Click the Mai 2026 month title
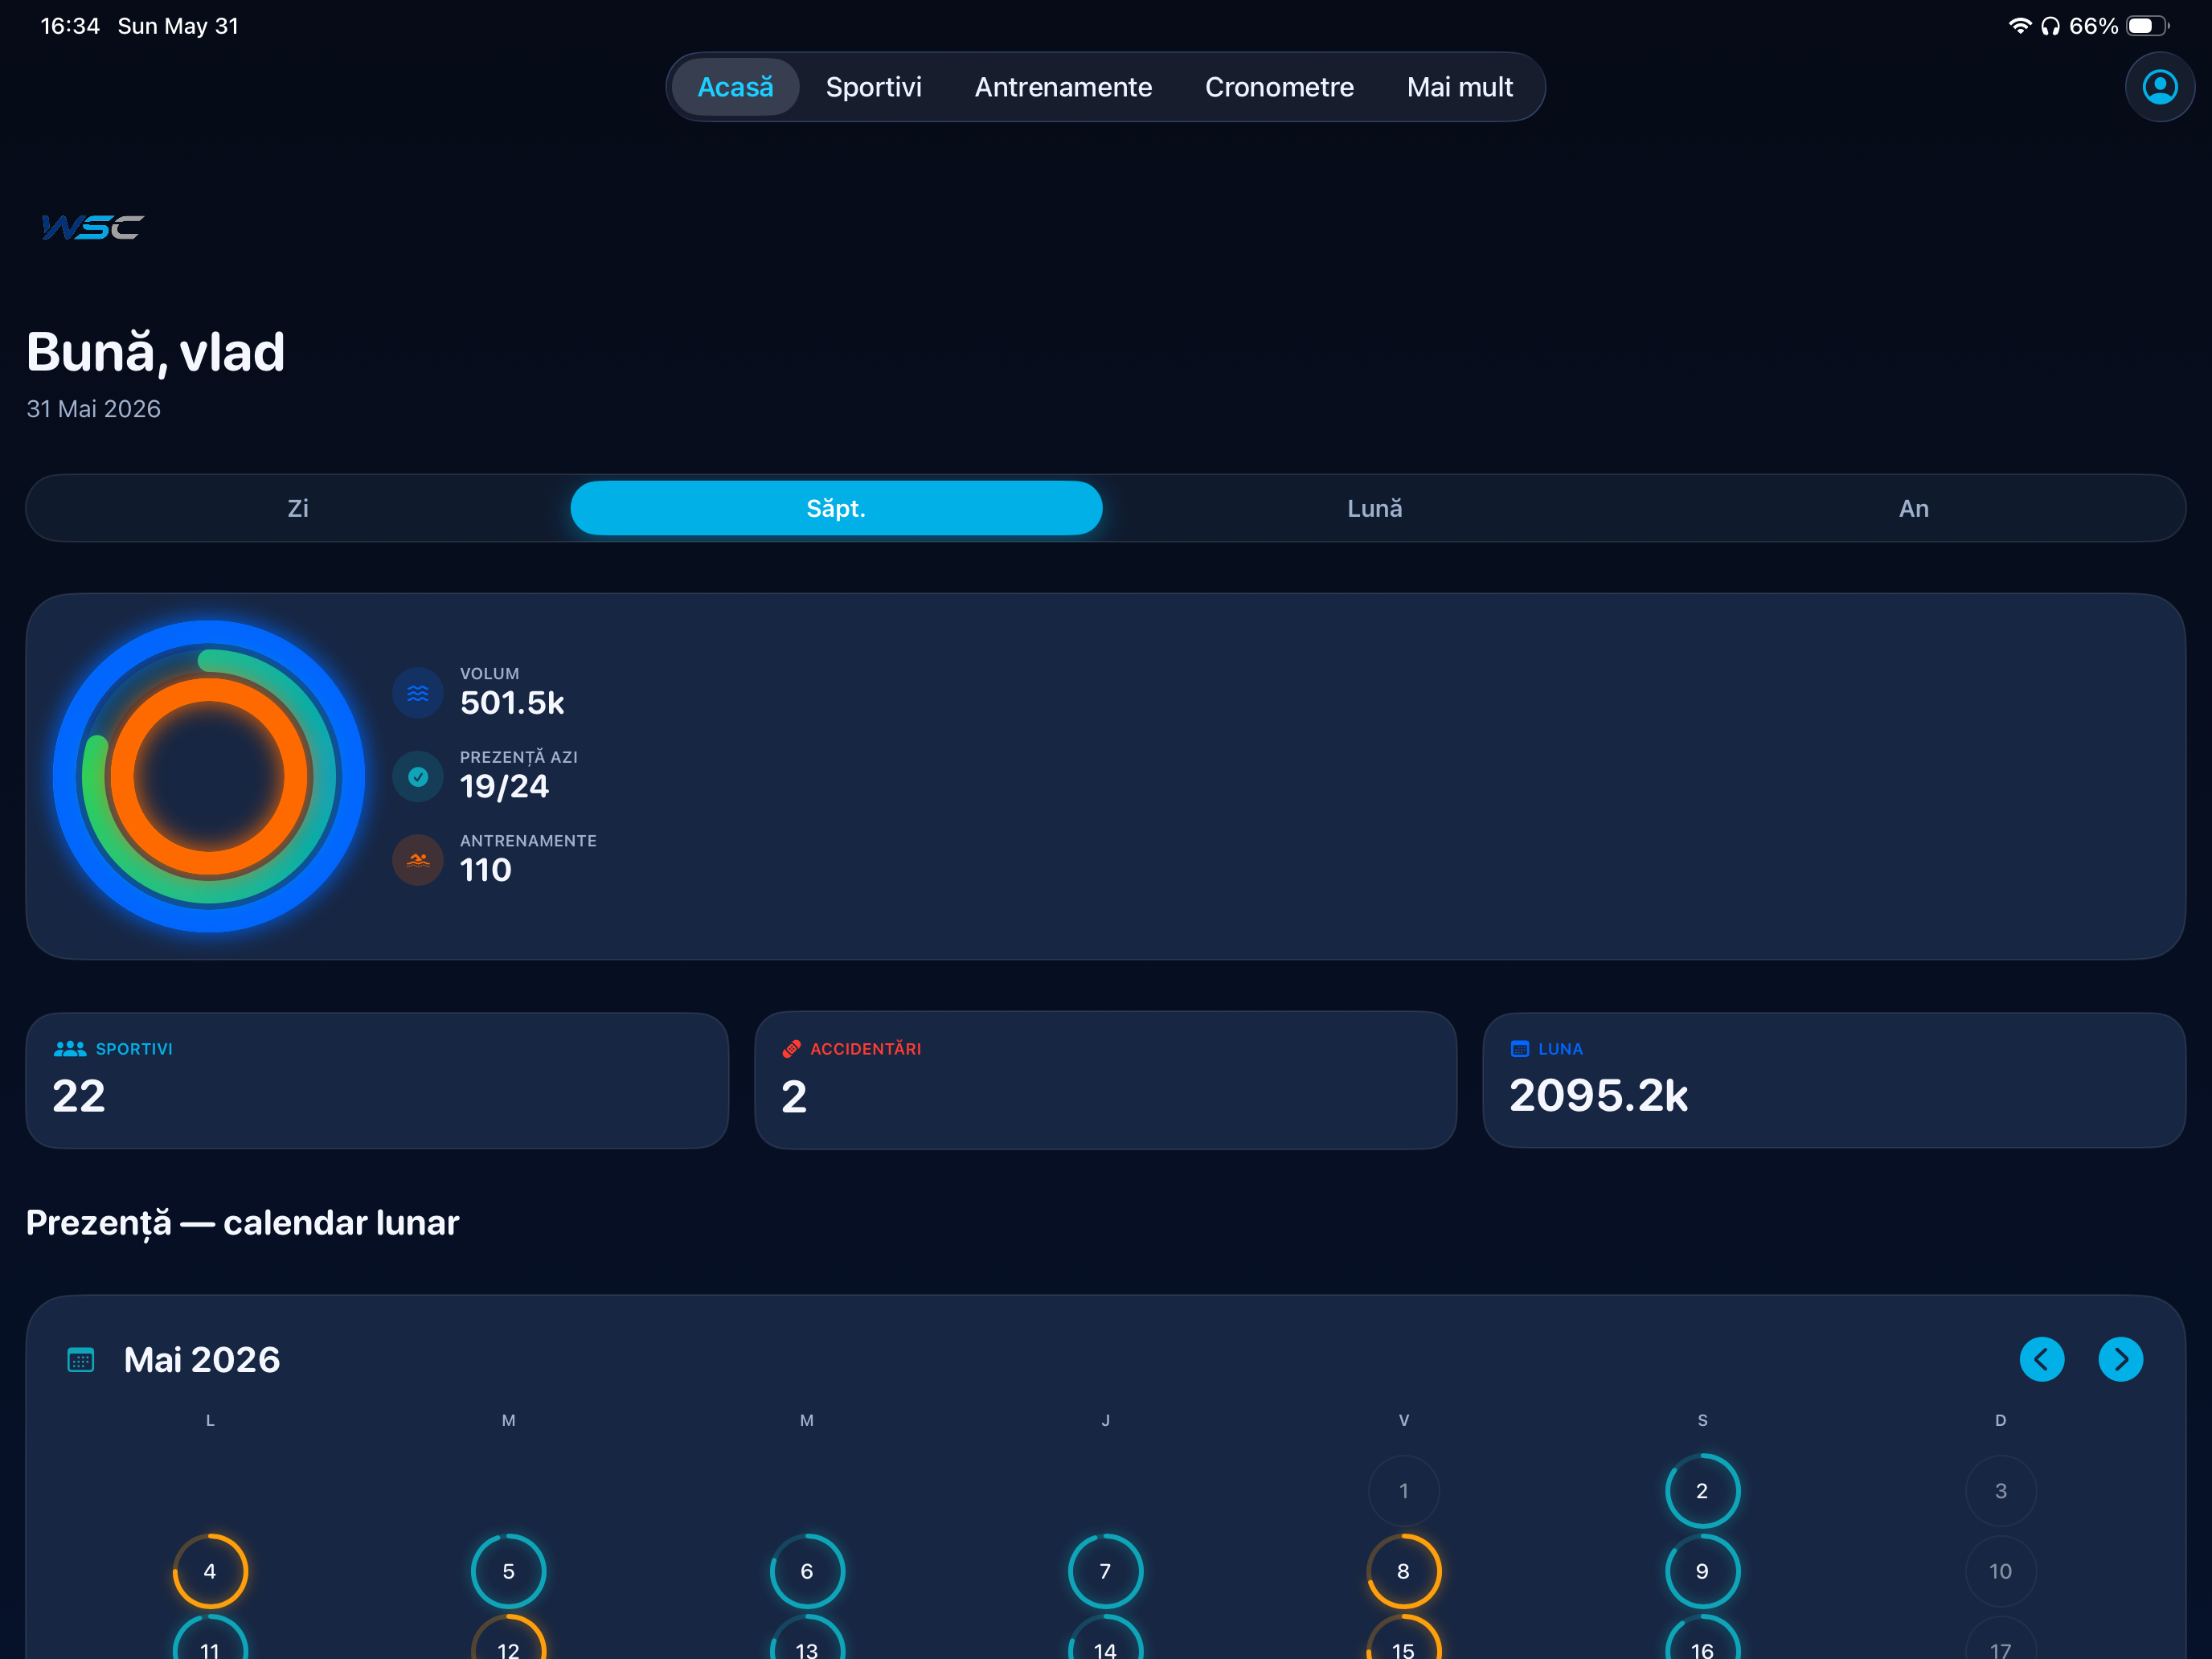This screenshot has height=1659, width=2212. pyautogui.click(x=202, y=1360)
